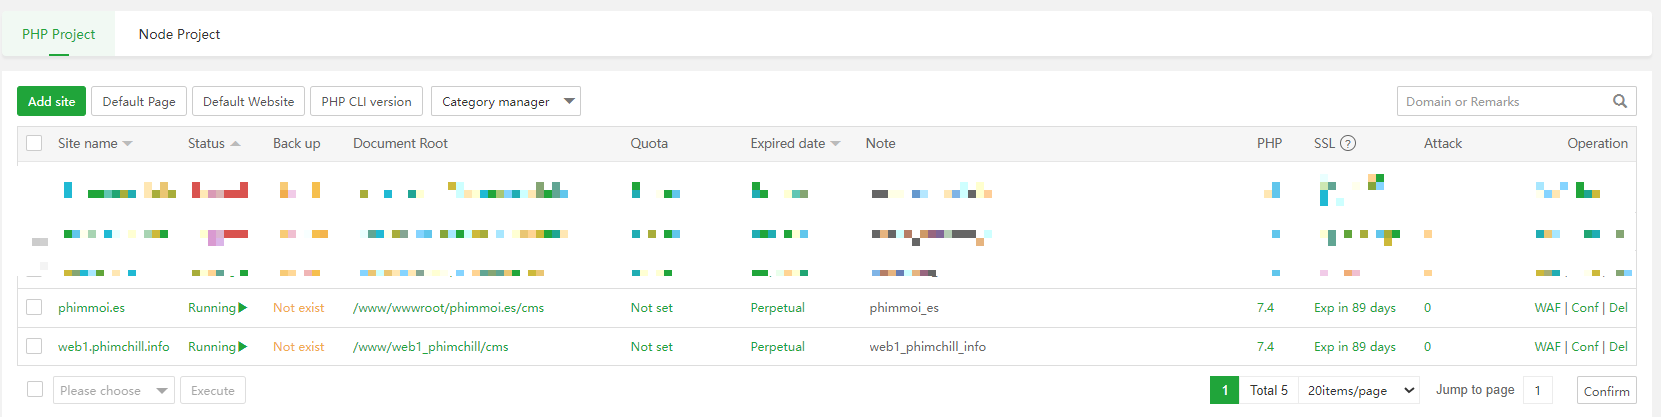Click the PHP CLI version button
Screen dimensions: 1661x417
click(366, 101)
